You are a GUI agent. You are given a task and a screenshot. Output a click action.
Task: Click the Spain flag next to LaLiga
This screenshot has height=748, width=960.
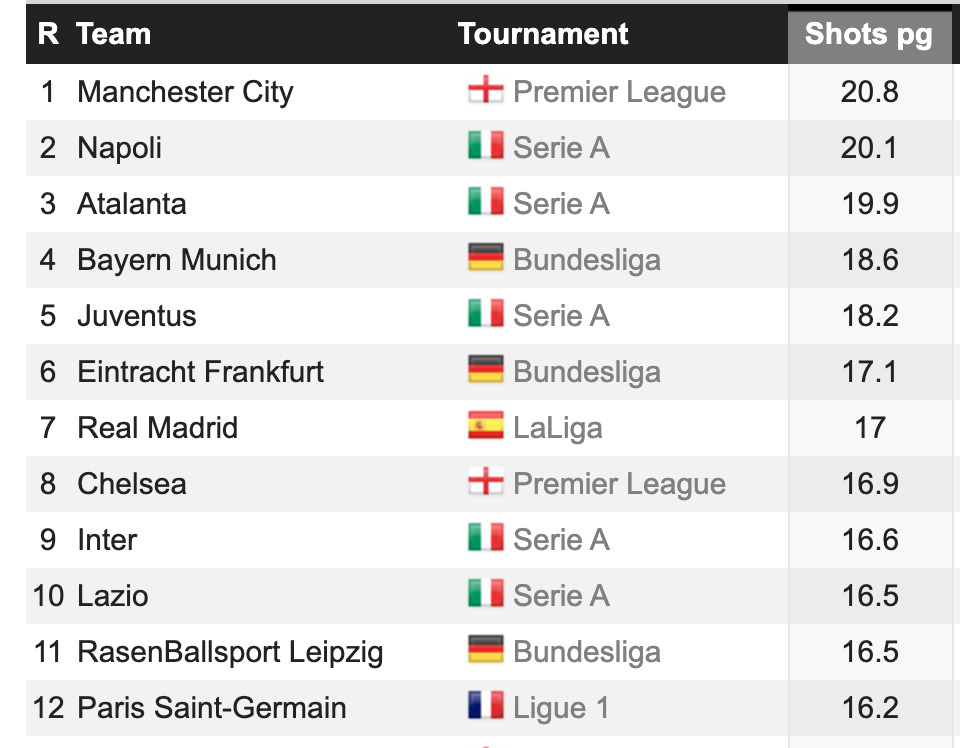[485, 428]
